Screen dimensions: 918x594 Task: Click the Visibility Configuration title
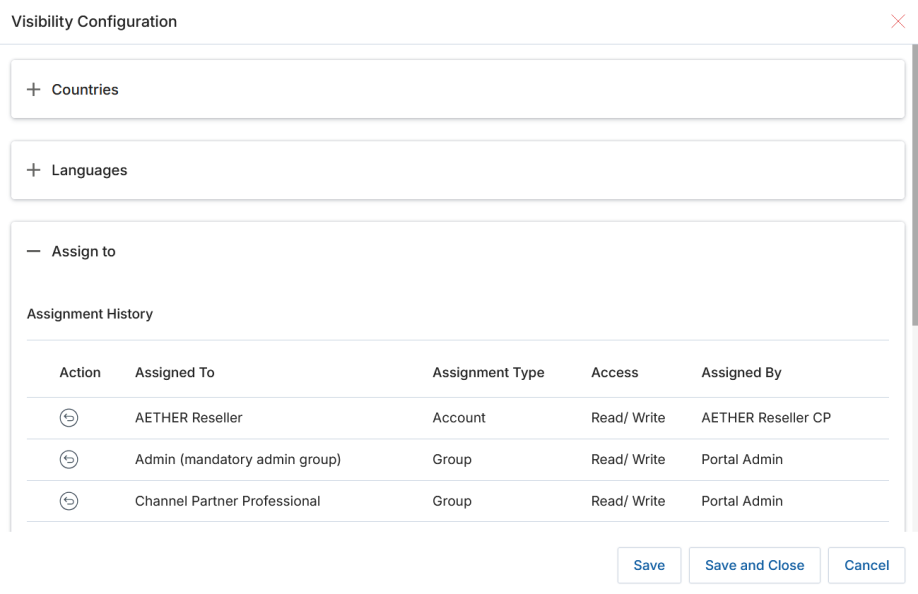pos(94,22)
